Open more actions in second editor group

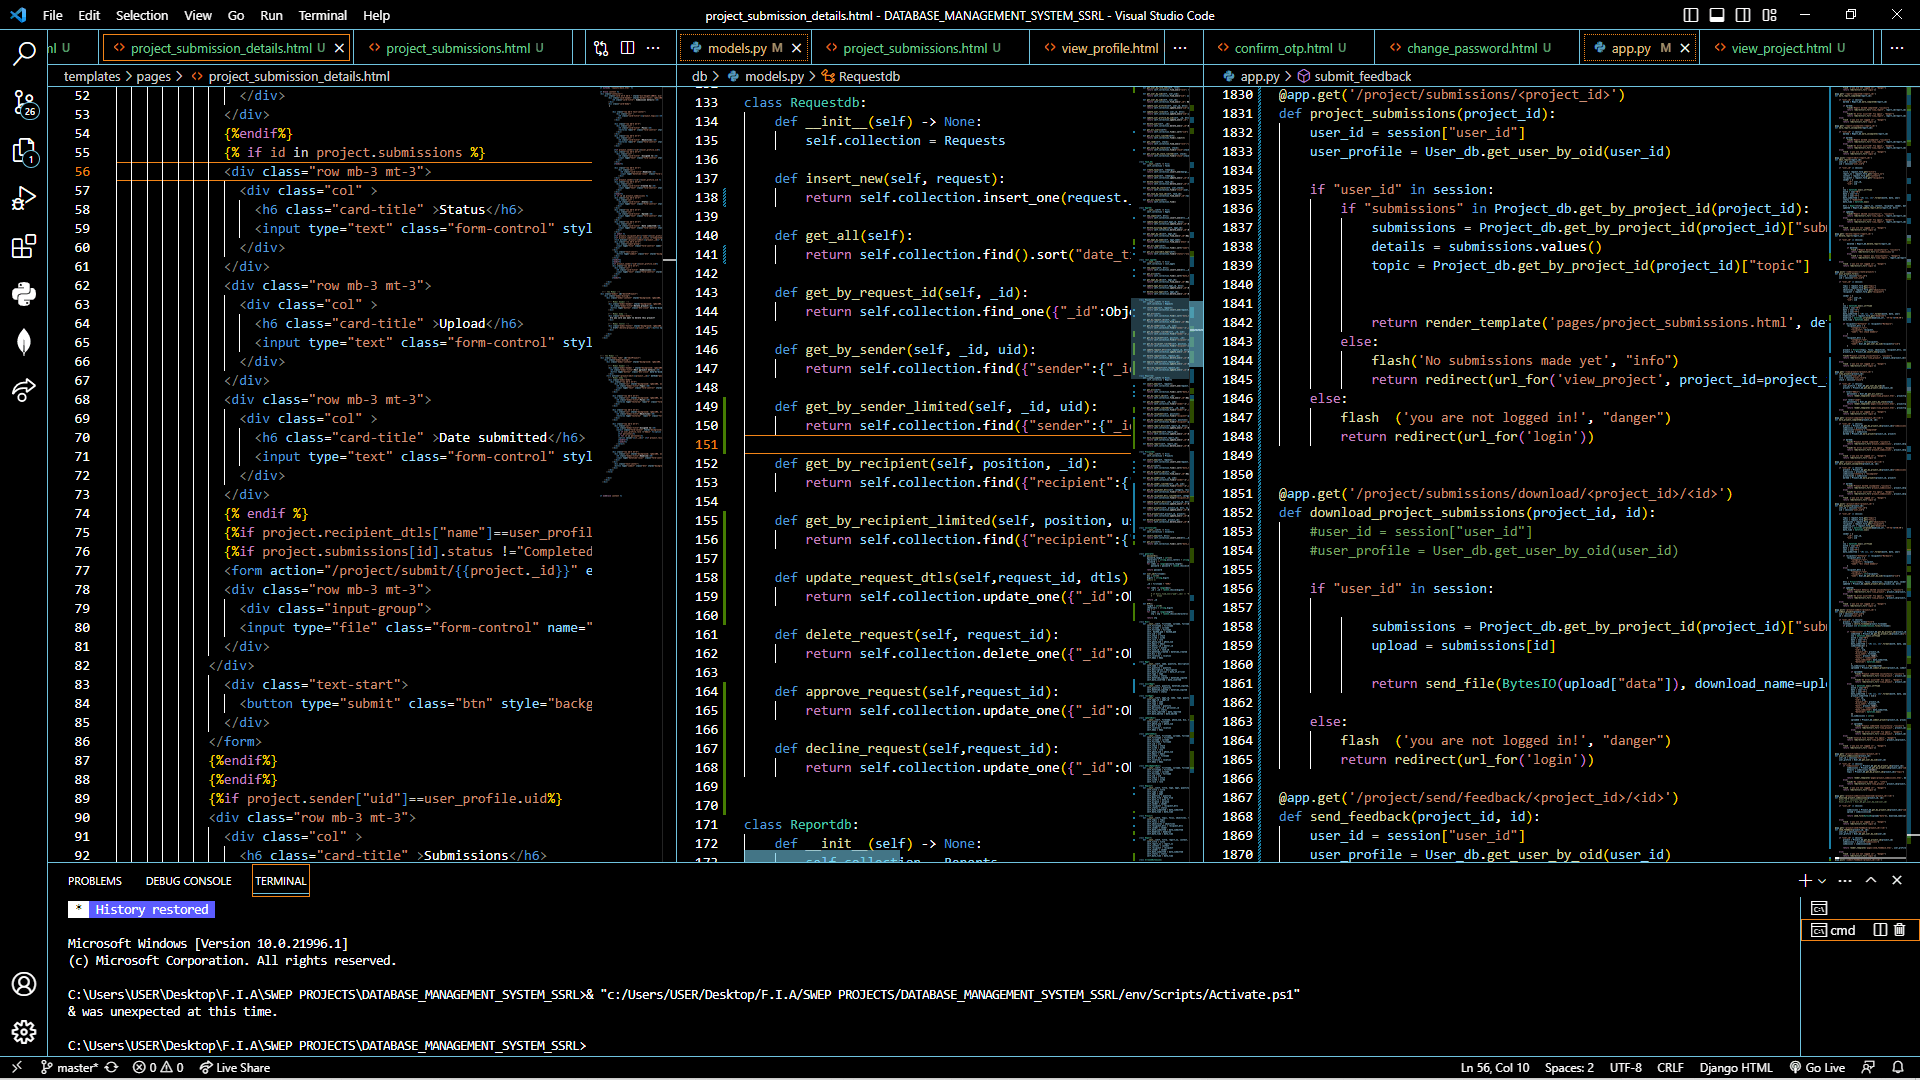1180,48
